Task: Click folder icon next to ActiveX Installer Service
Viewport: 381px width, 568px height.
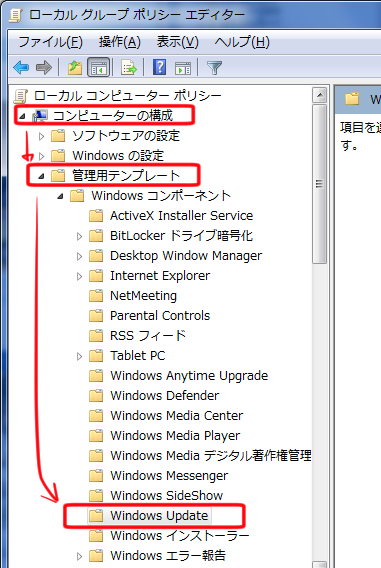Action: pyautogui.click(x=96, y=216)
